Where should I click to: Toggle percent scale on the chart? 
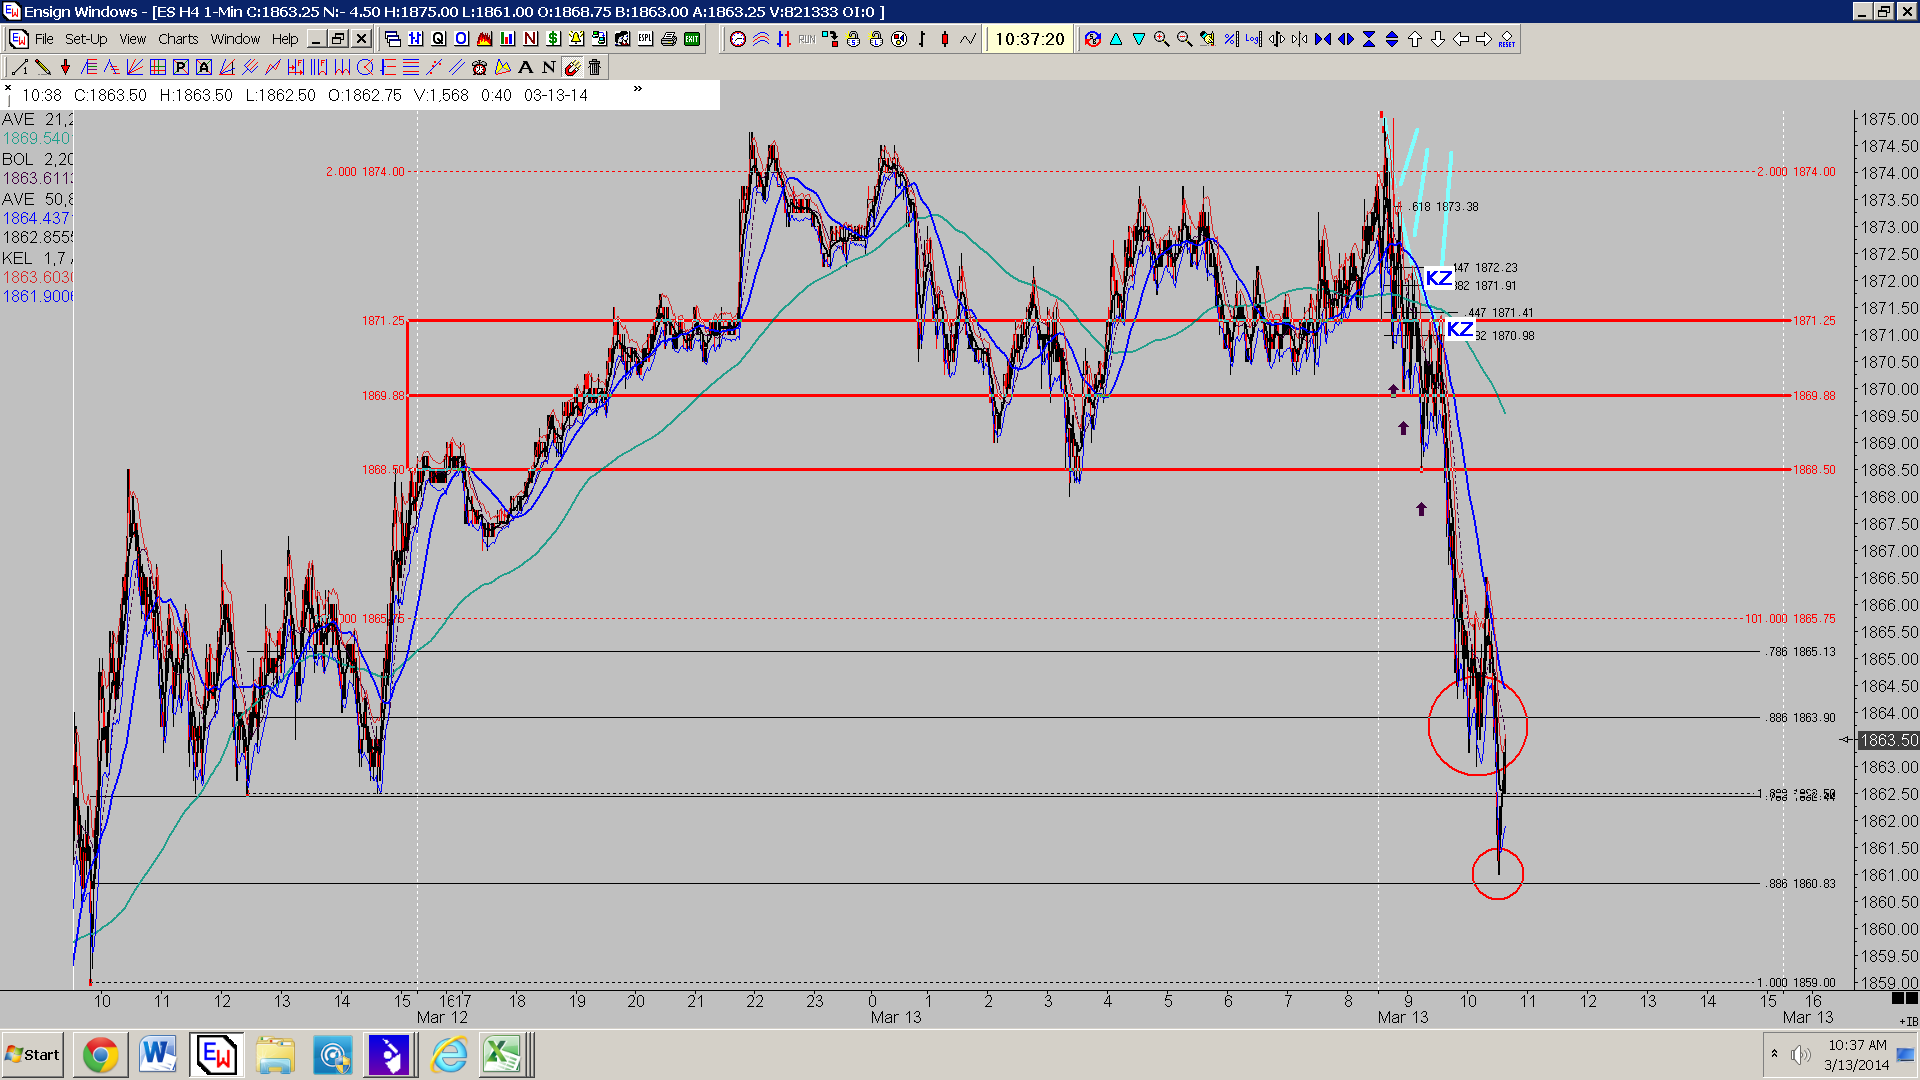[x=1230, y=39]
